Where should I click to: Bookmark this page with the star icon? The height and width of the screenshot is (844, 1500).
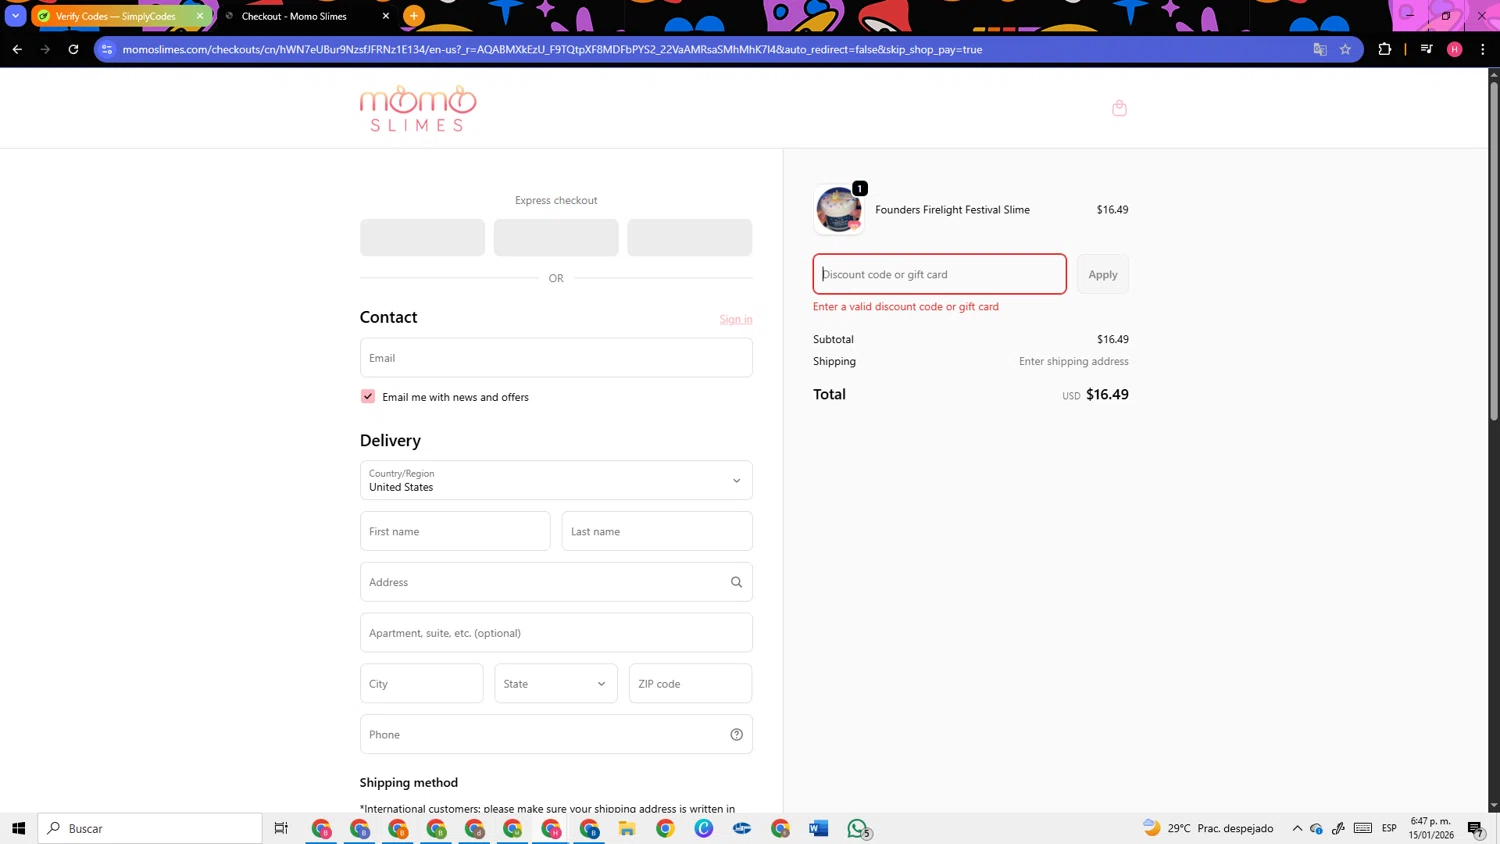coord(1345,49)
